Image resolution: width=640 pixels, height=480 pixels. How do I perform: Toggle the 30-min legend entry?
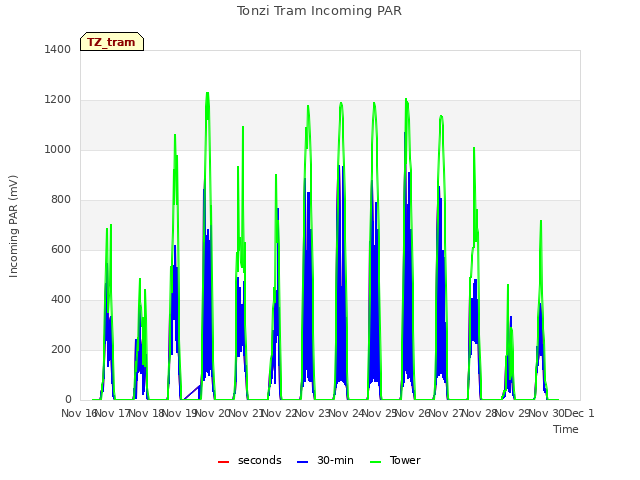click(325, 460)
